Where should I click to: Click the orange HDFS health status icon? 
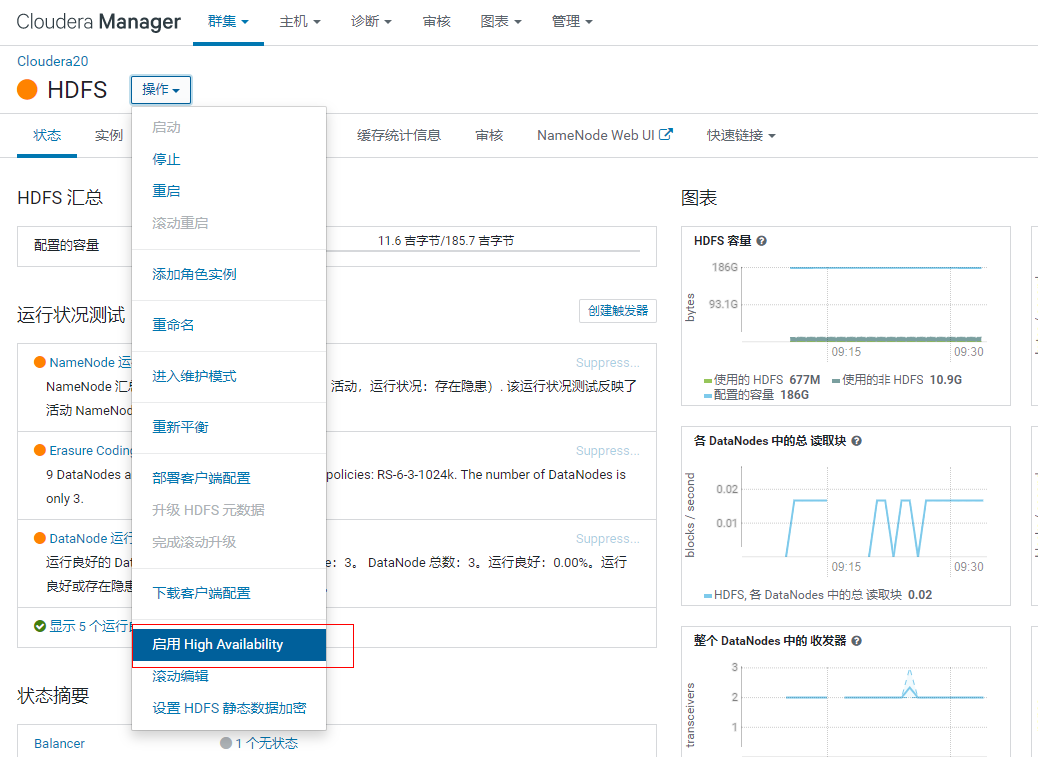pos(28,90)
